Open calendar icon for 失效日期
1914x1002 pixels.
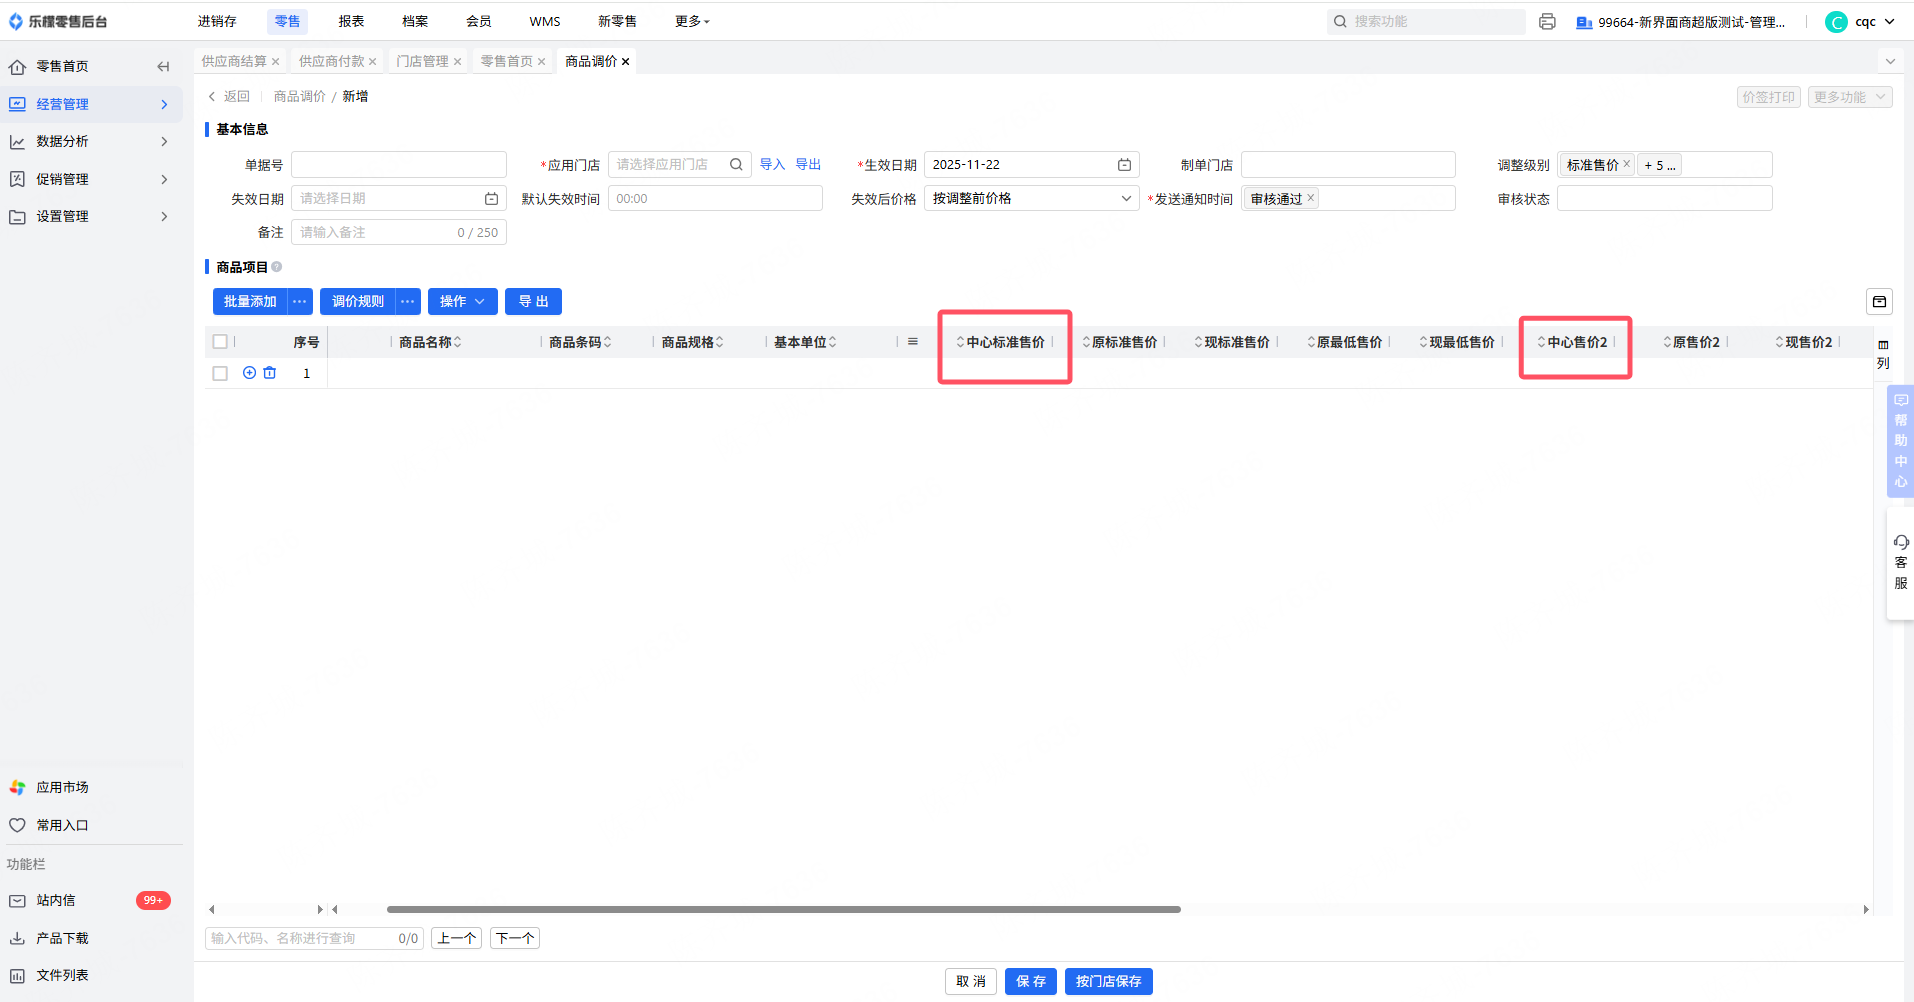(x=491, y=199)
